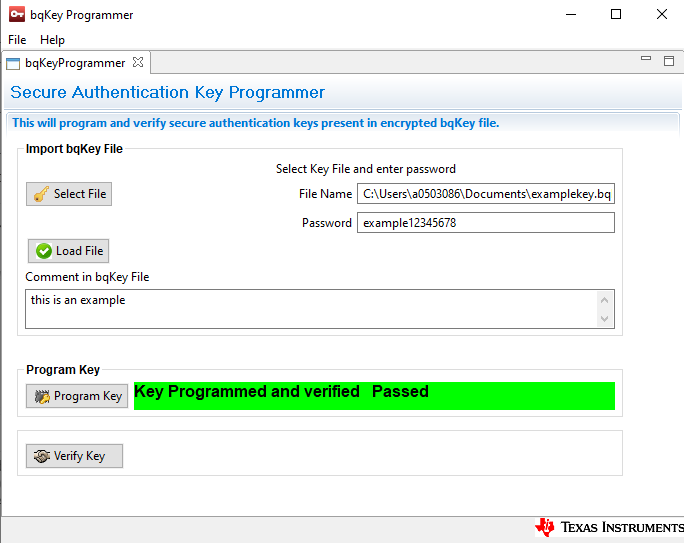Image resolution: width=684 pixels, height=543 pixels.
Task: Minimize the bqKey Programmer window
Action: [571, 14]
